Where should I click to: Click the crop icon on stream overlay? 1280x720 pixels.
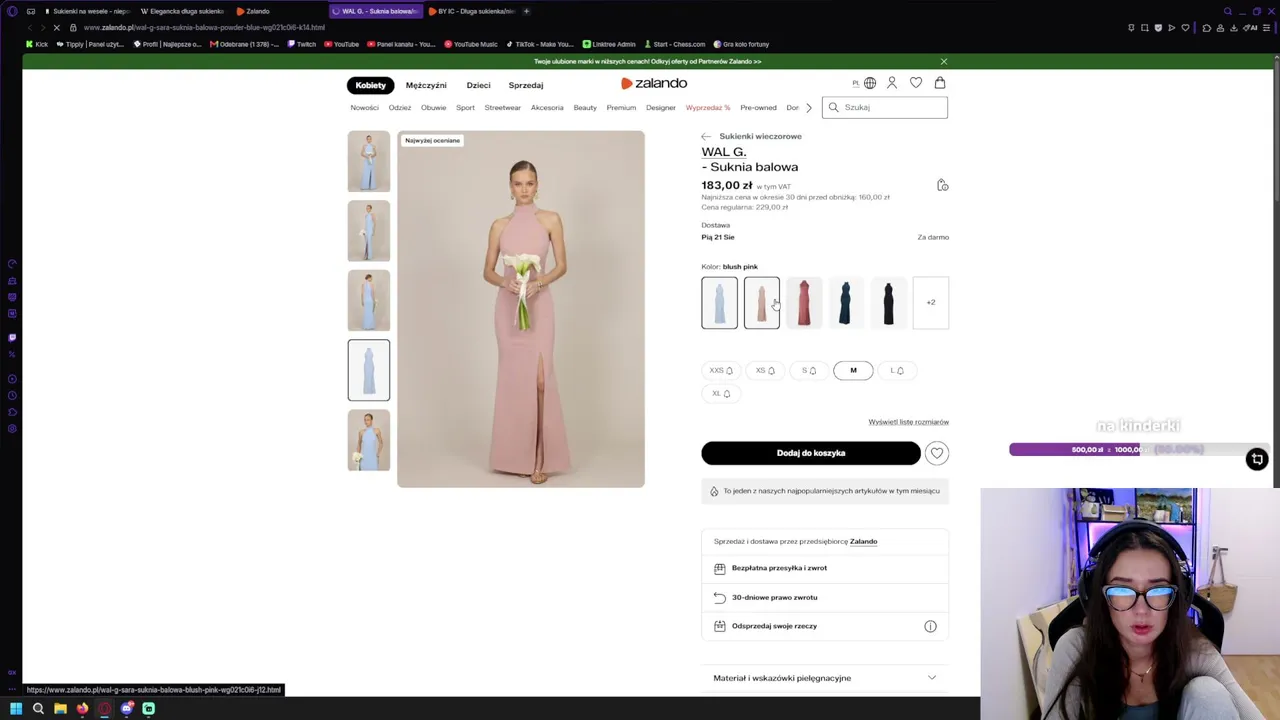(x=1257, y=459)
